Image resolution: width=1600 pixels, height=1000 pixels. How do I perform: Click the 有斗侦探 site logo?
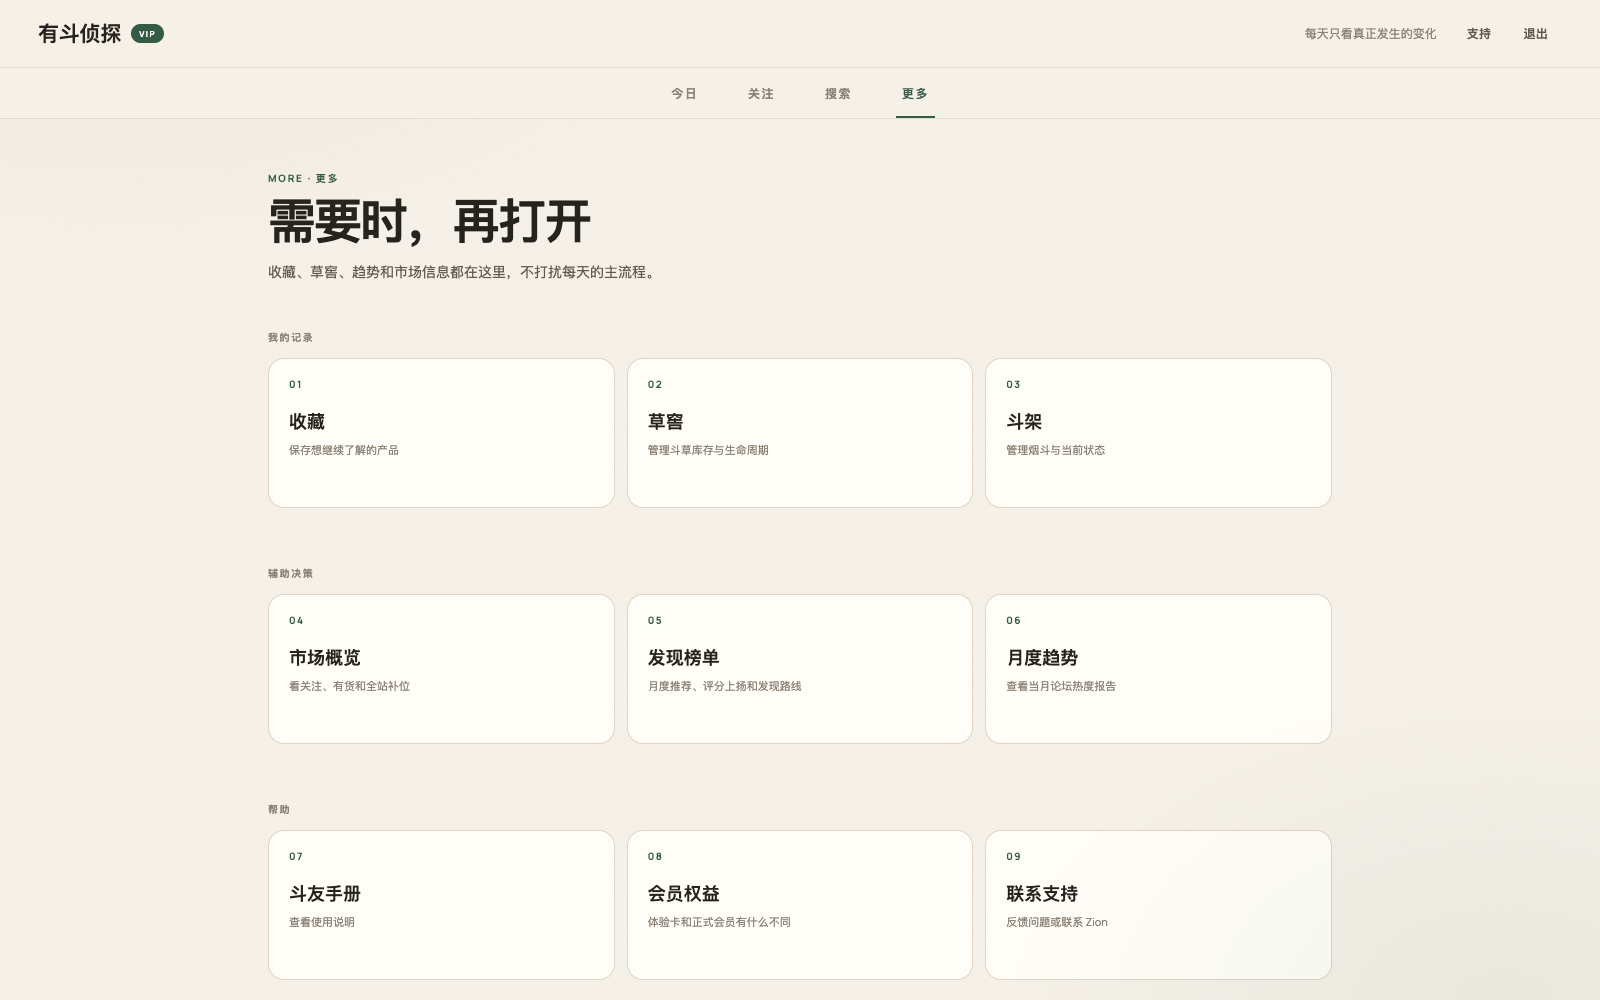click(80, 34)
